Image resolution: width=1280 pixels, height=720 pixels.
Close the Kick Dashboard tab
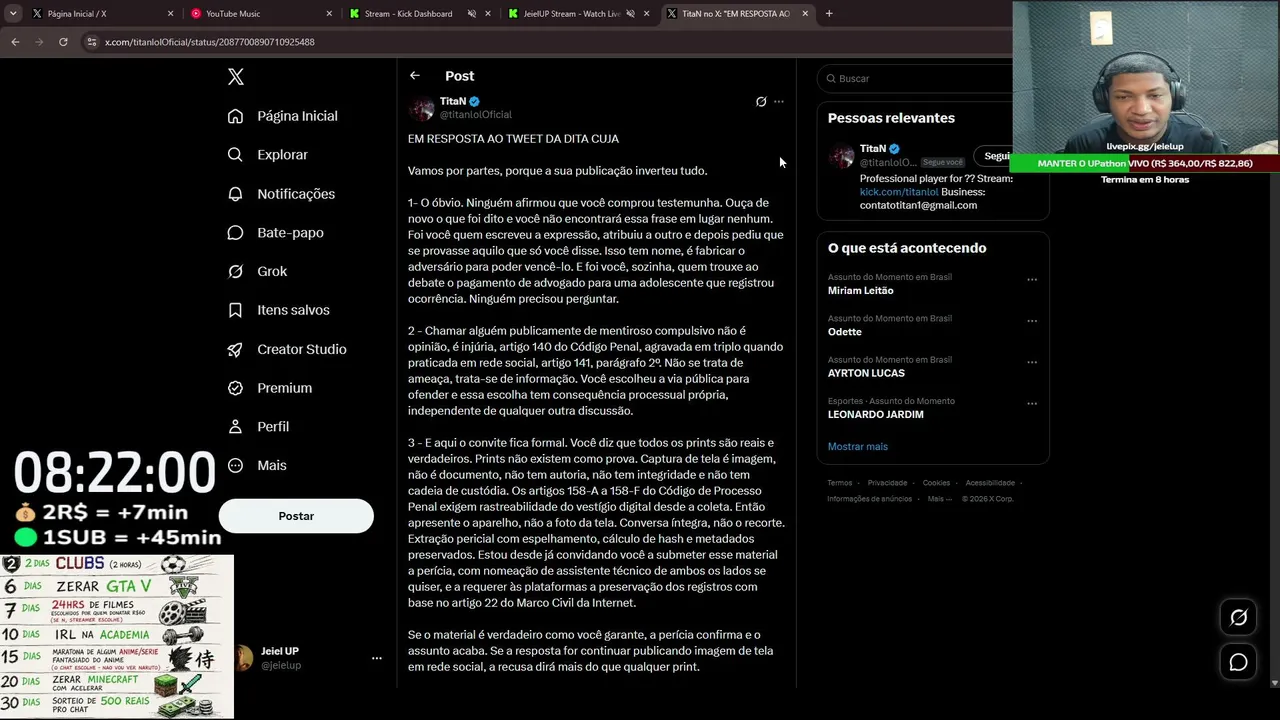click(x=488, y=14)
